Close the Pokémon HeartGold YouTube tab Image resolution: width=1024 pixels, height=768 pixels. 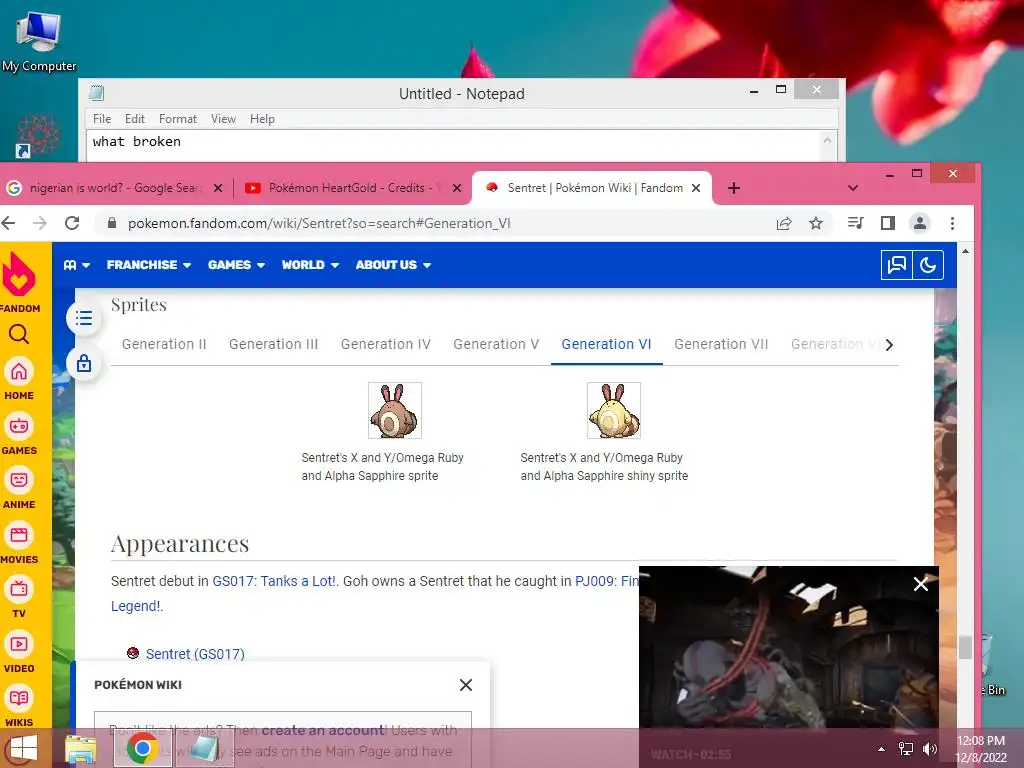[x=457, y=188]
